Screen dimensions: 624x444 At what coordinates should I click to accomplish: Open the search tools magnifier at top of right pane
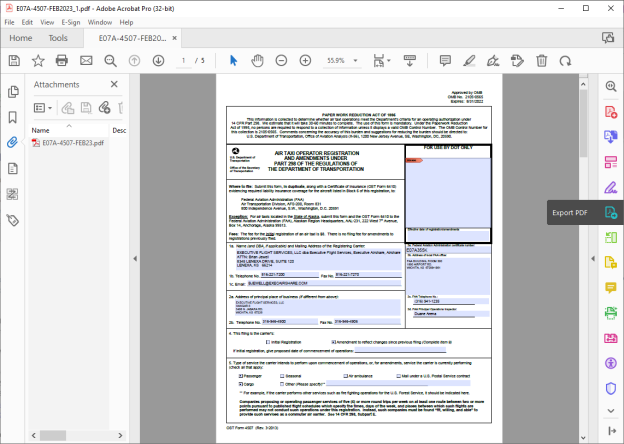point(611,86)
